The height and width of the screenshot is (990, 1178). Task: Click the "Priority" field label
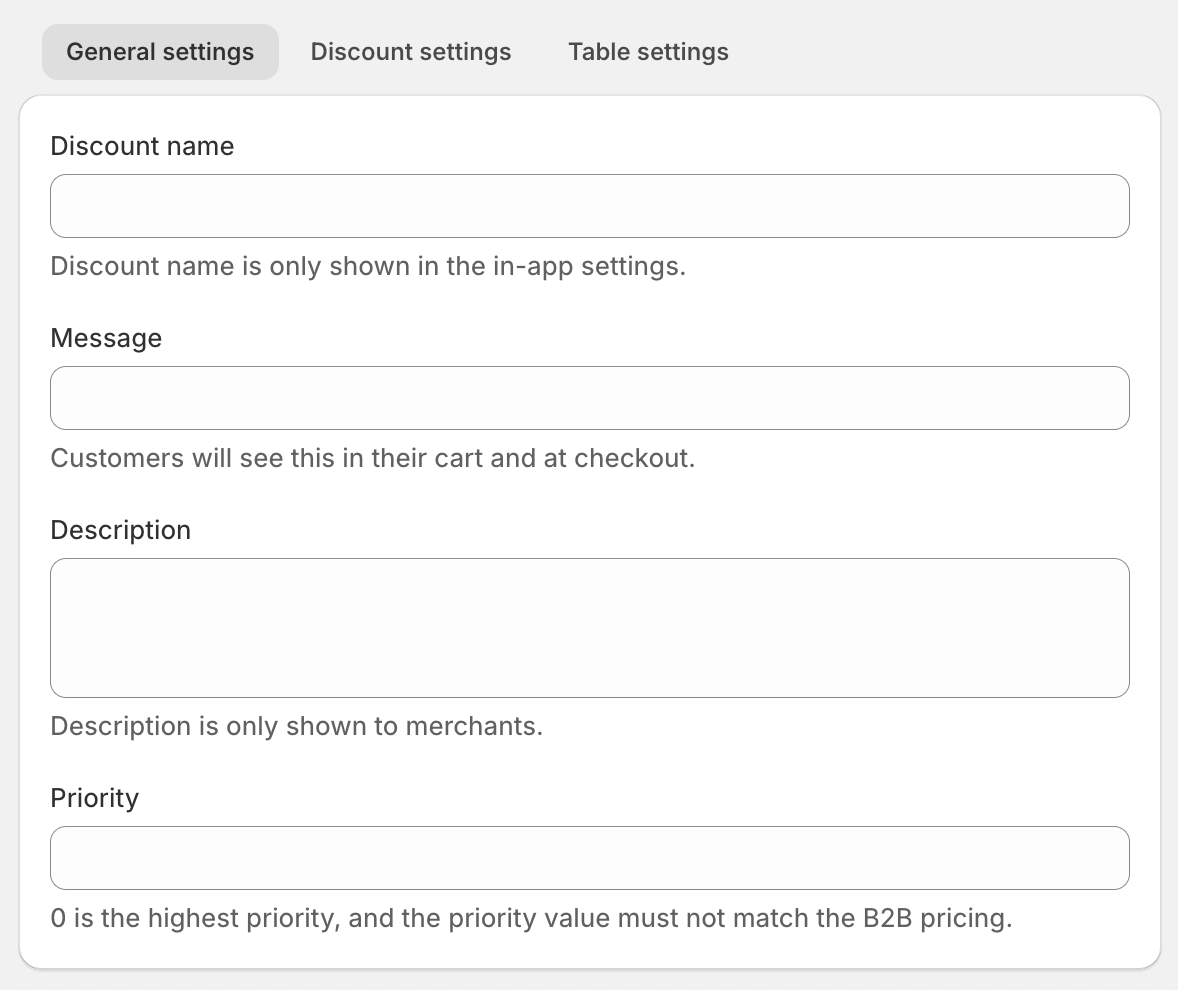click(94, 798)
